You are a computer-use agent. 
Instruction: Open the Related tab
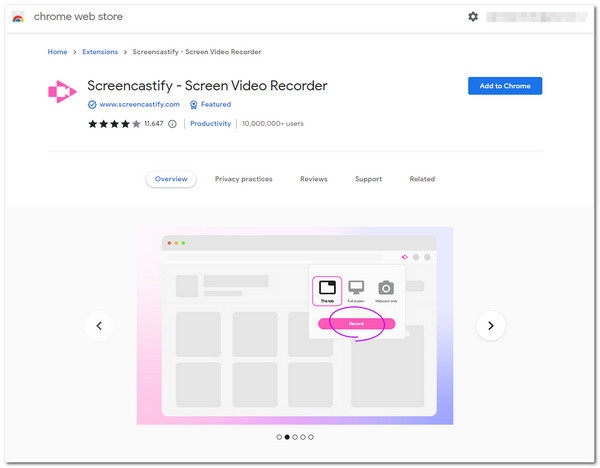(x=422, y=179)
